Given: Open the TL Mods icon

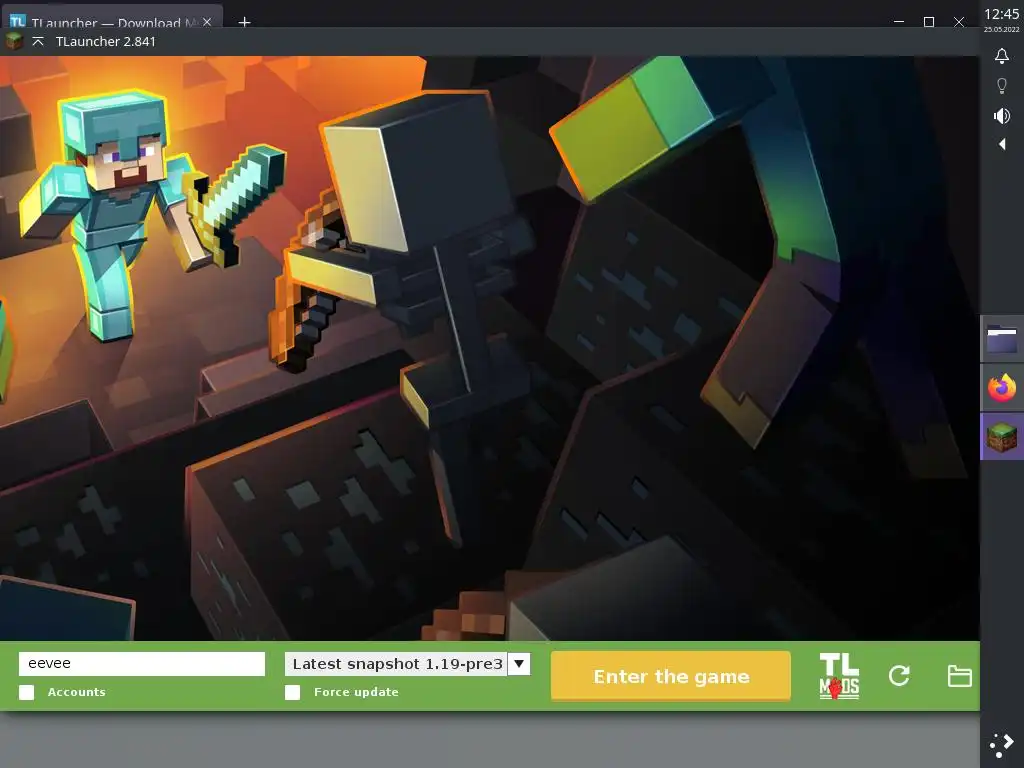Looking at the screenshot, I should pyautogui.click(x=839, y=677).
